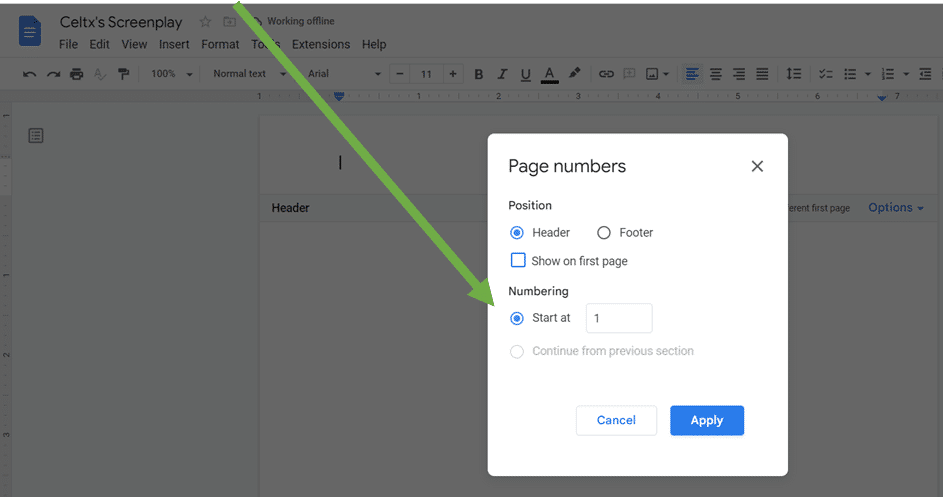Viewport: 943px width, 497px height.
Task: Click the Google Docs home icon
Action: [29, 31]
